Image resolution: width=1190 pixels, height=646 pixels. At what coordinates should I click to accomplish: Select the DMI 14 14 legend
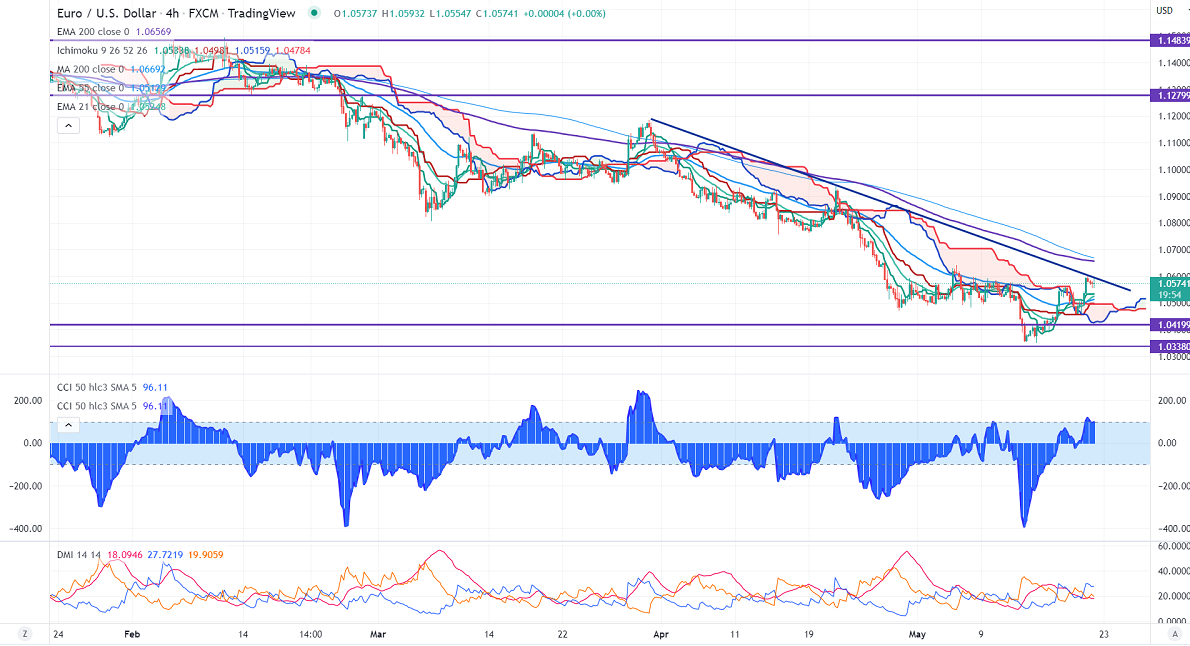(x=79, y=555)
